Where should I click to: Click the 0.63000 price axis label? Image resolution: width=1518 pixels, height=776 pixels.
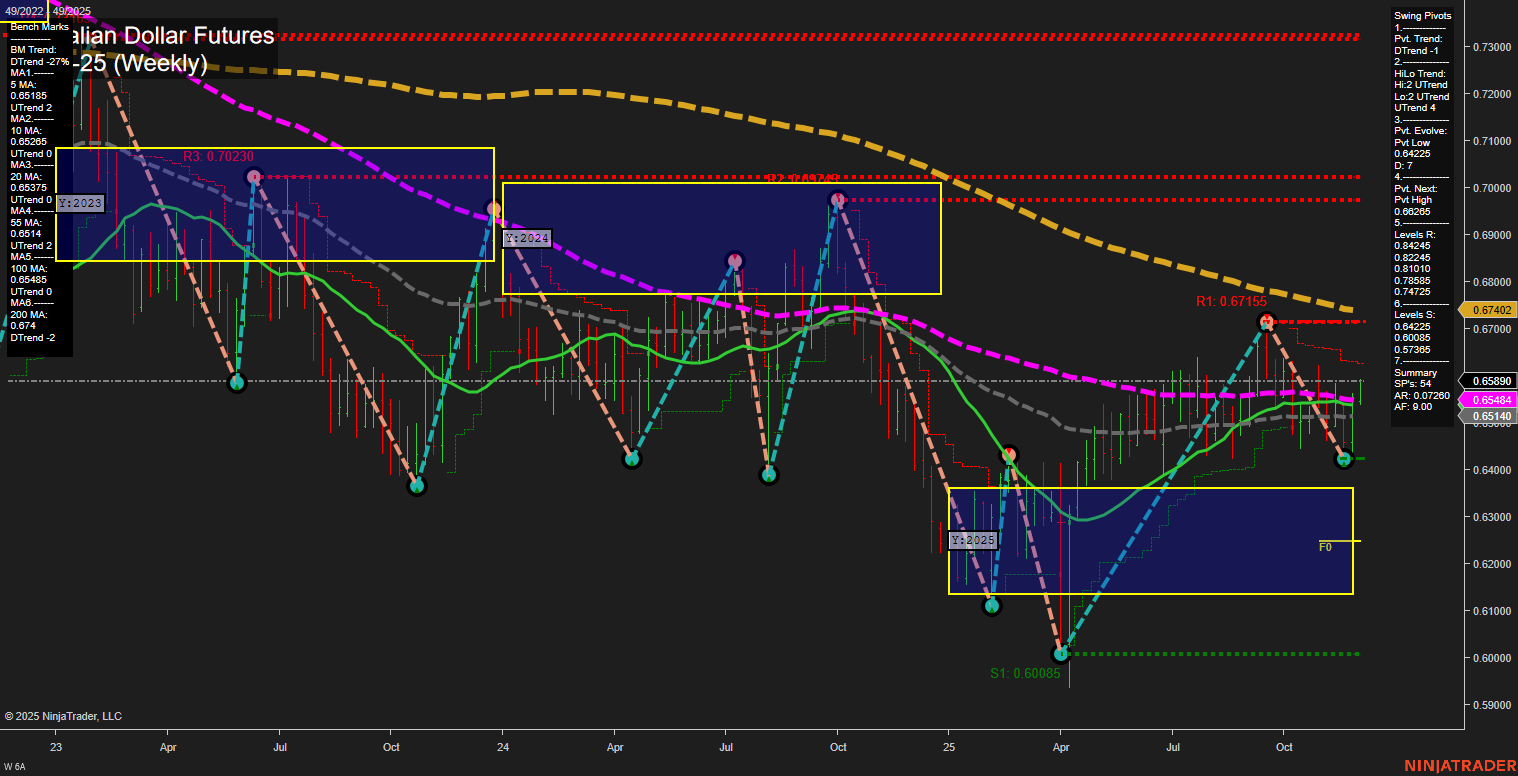point(1490,517)
